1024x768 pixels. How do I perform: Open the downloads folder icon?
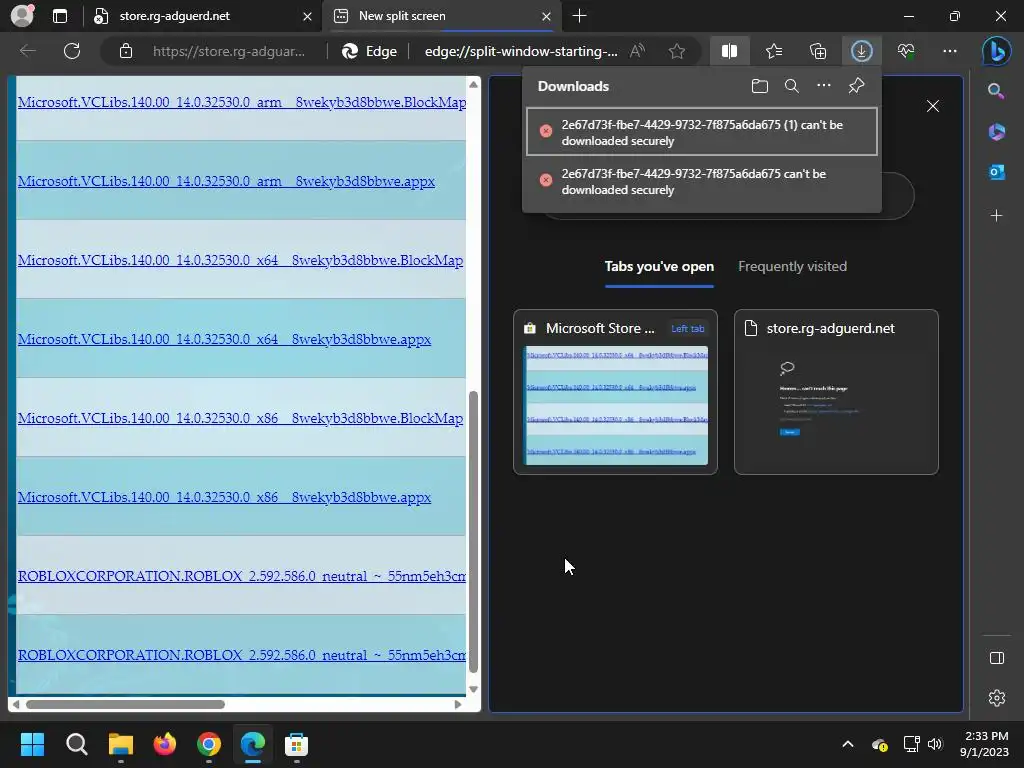(760, 86)
